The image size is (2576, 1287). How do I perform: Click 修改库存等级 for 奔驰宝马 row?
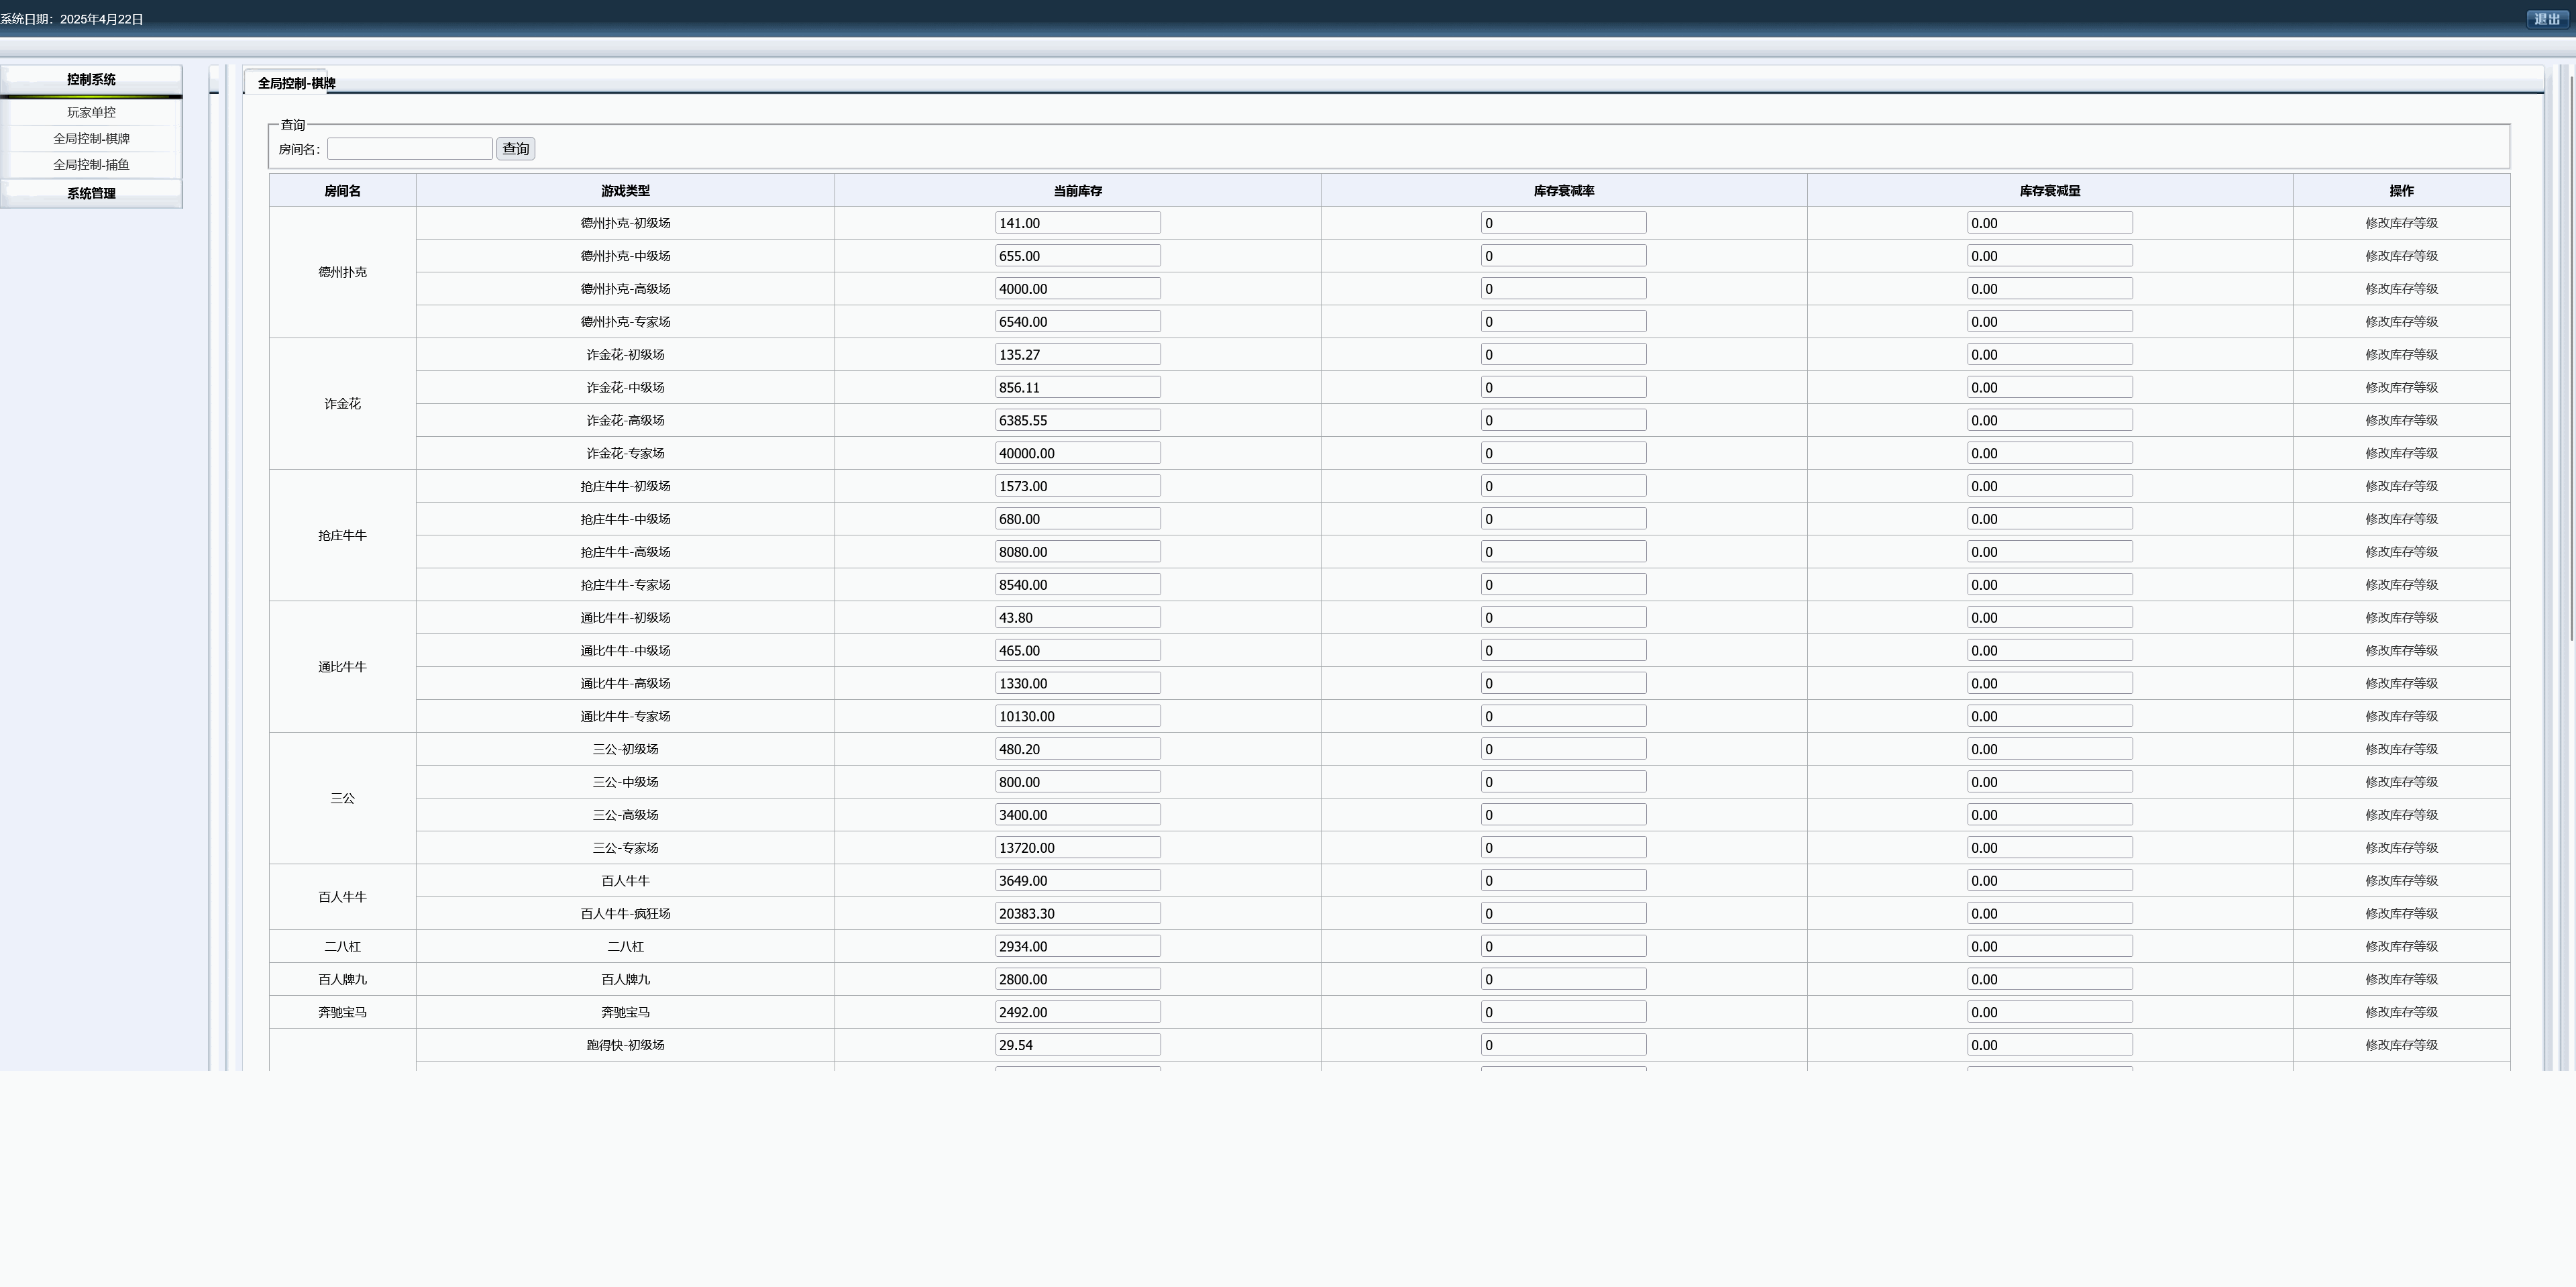coord(2400,1012)
